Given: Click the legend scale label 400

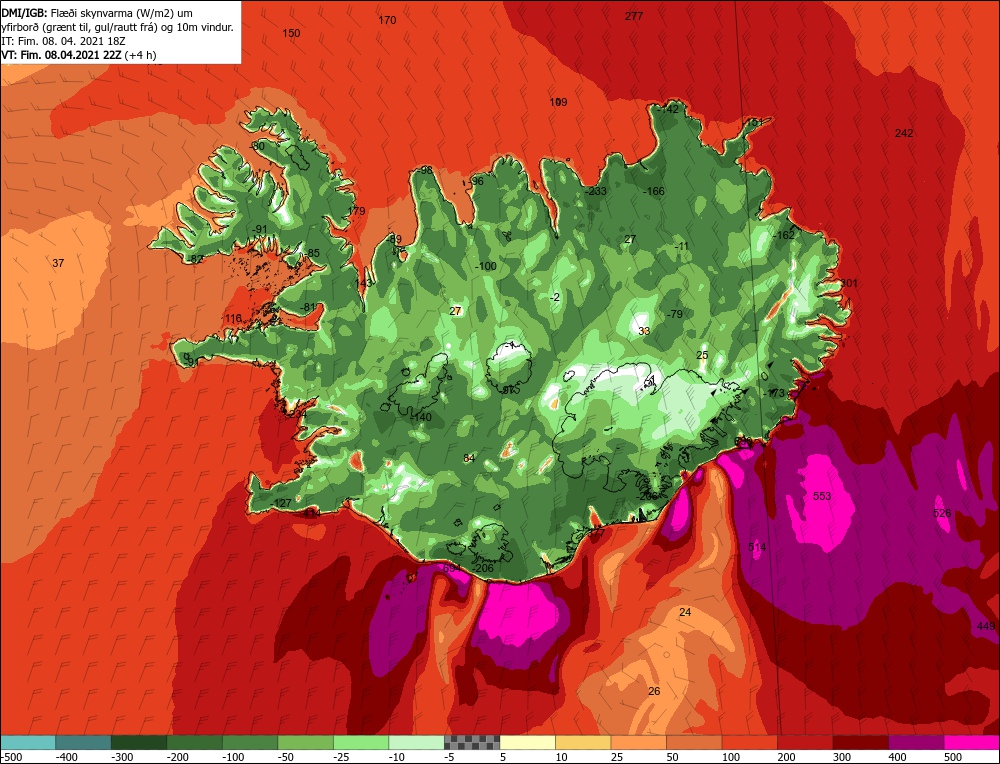Looking at the screenshot, I should point(897,757).
